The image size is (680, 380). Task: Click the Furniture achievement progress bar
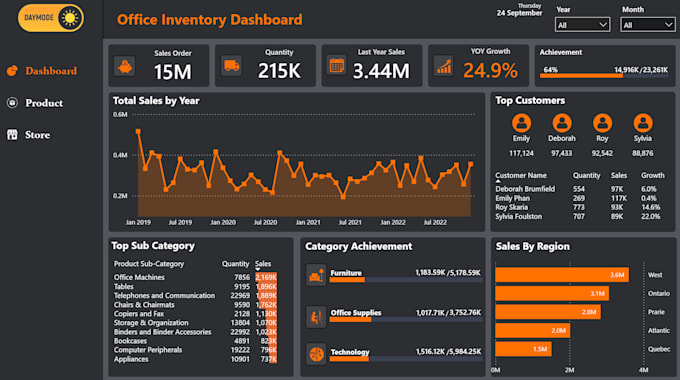pos(406,280)
